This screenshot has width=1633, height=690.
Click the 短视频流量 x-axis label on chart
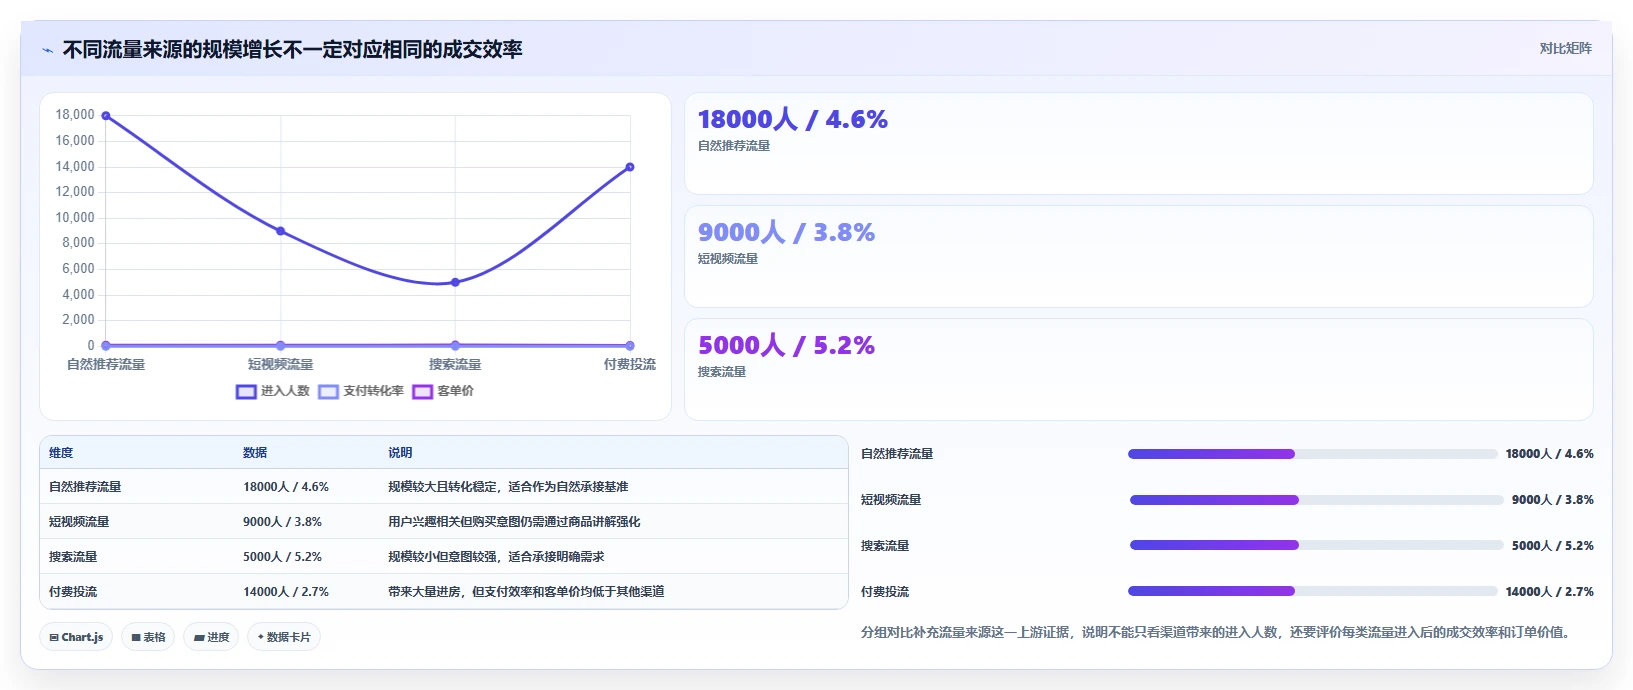(x=281, y=364)
